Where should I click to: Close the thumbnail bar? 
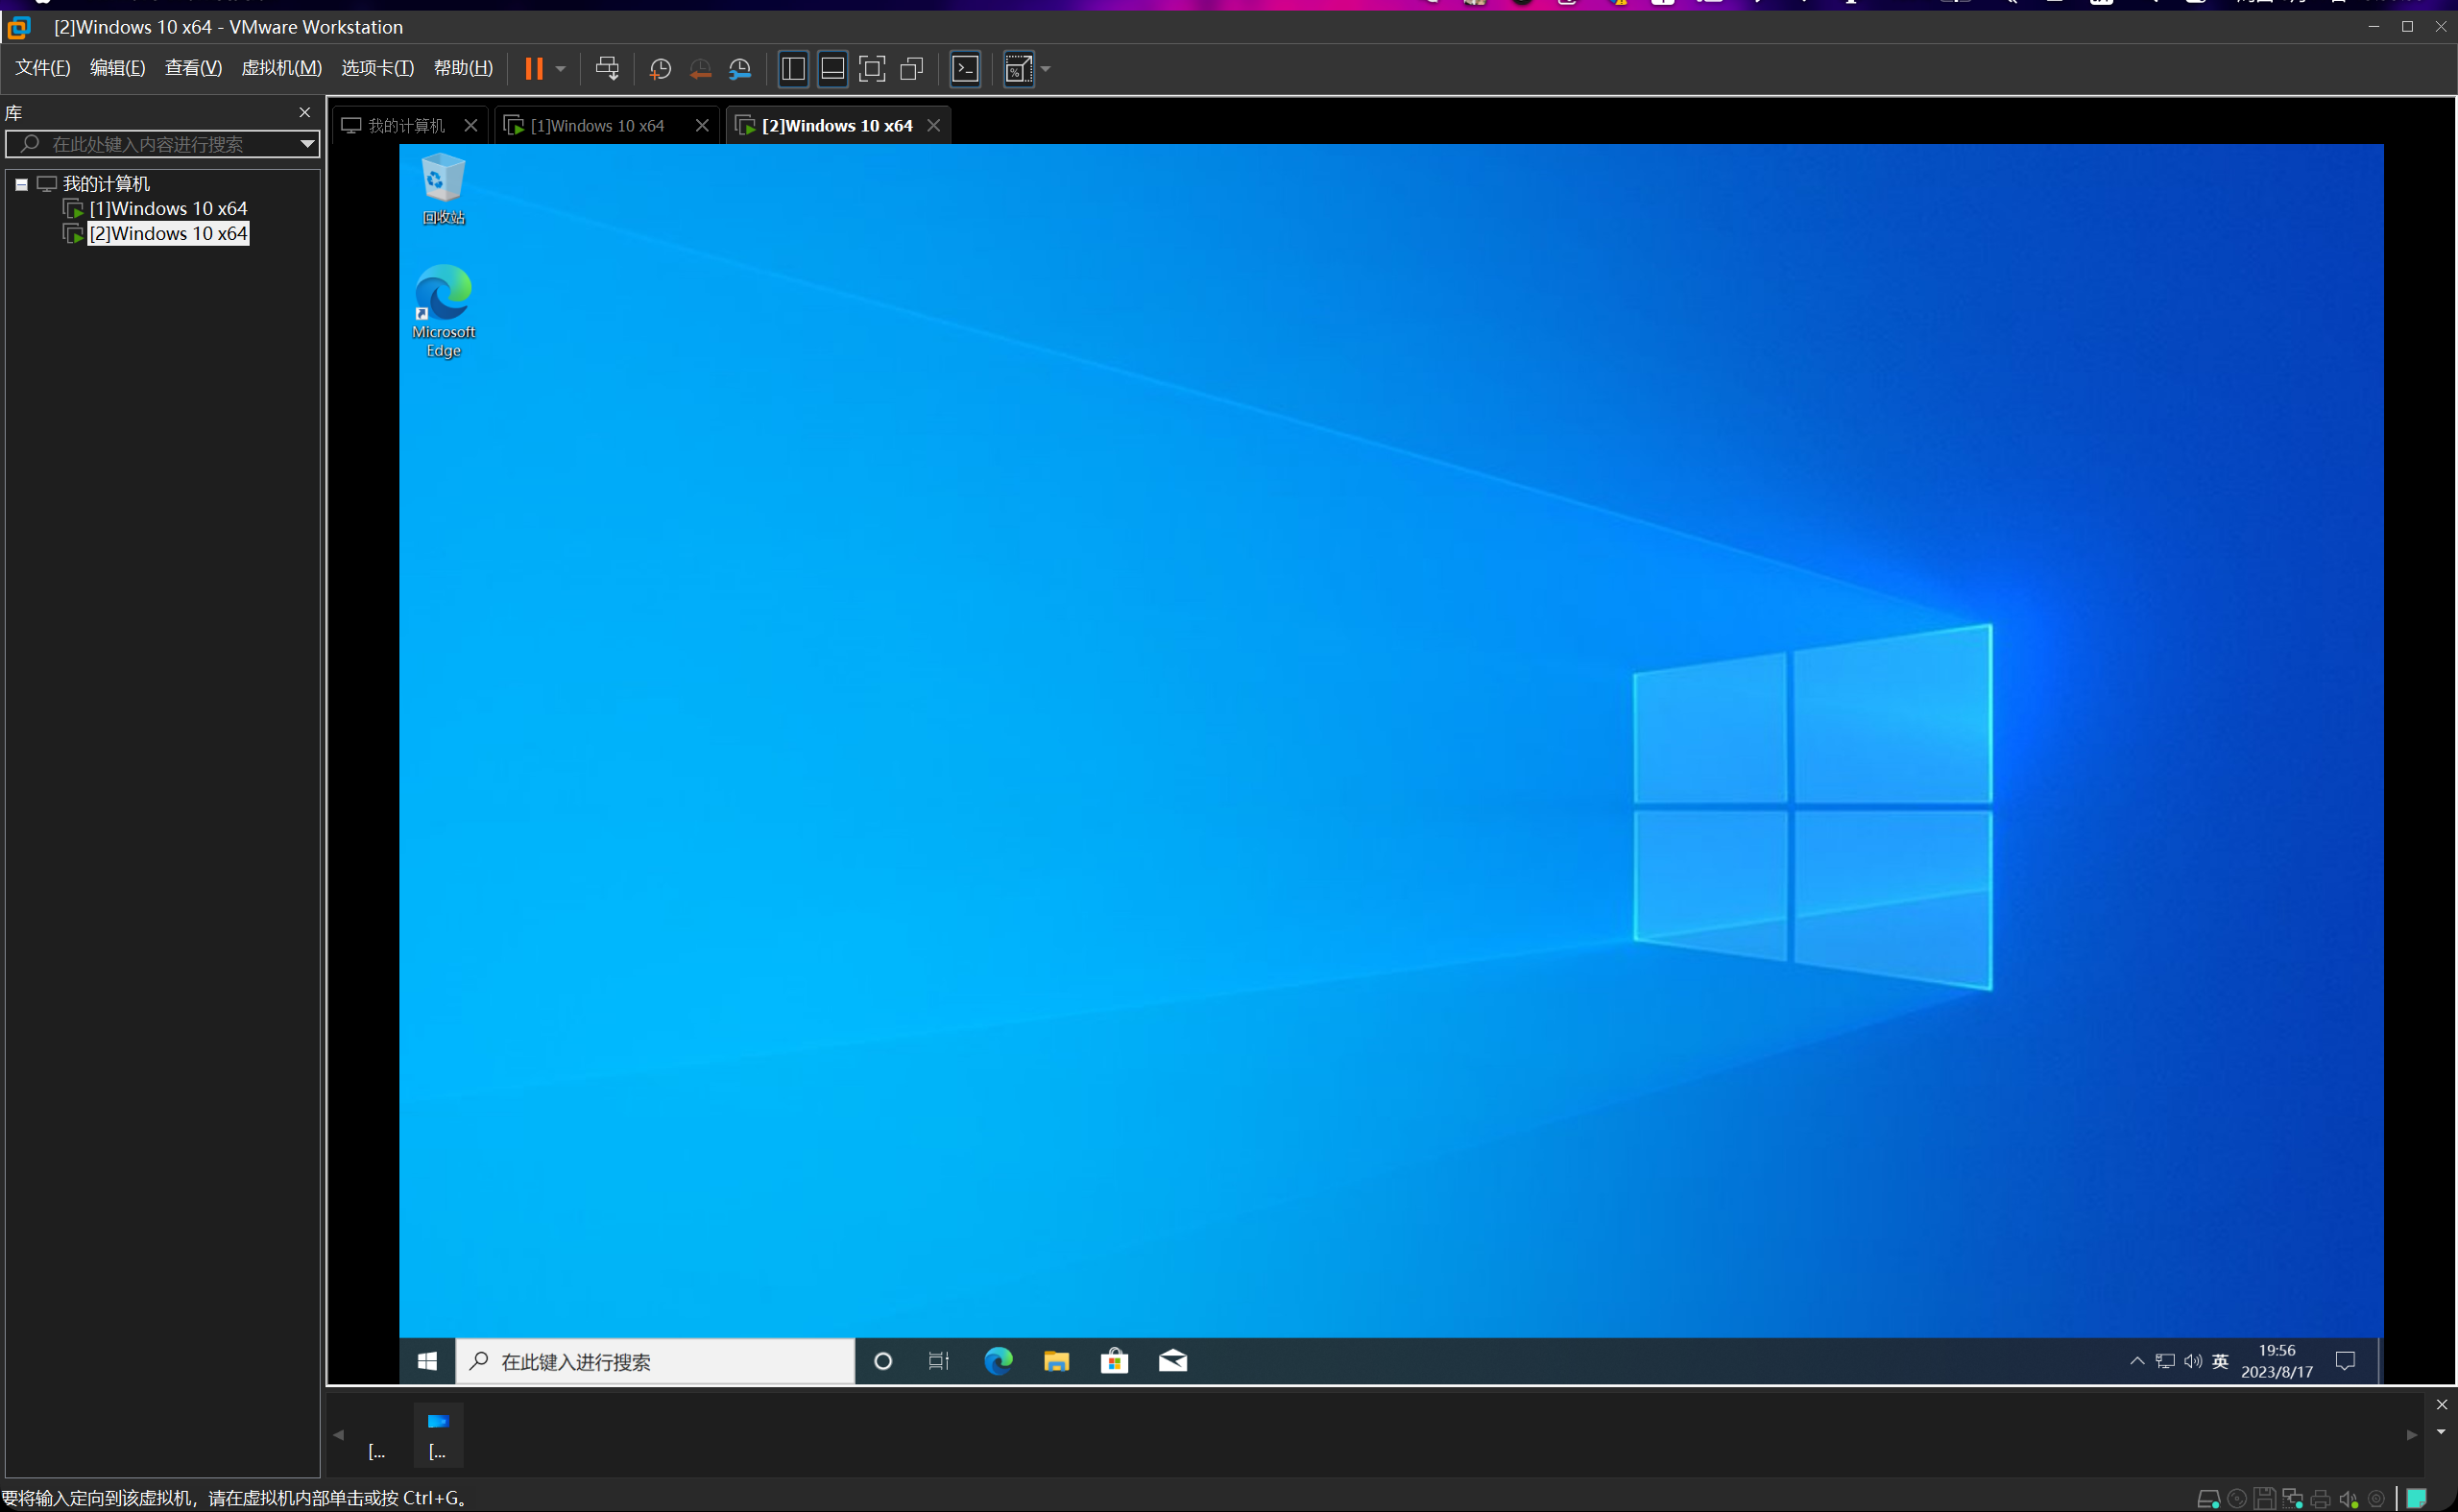pyautogui.click(x=2441, y=1404)
